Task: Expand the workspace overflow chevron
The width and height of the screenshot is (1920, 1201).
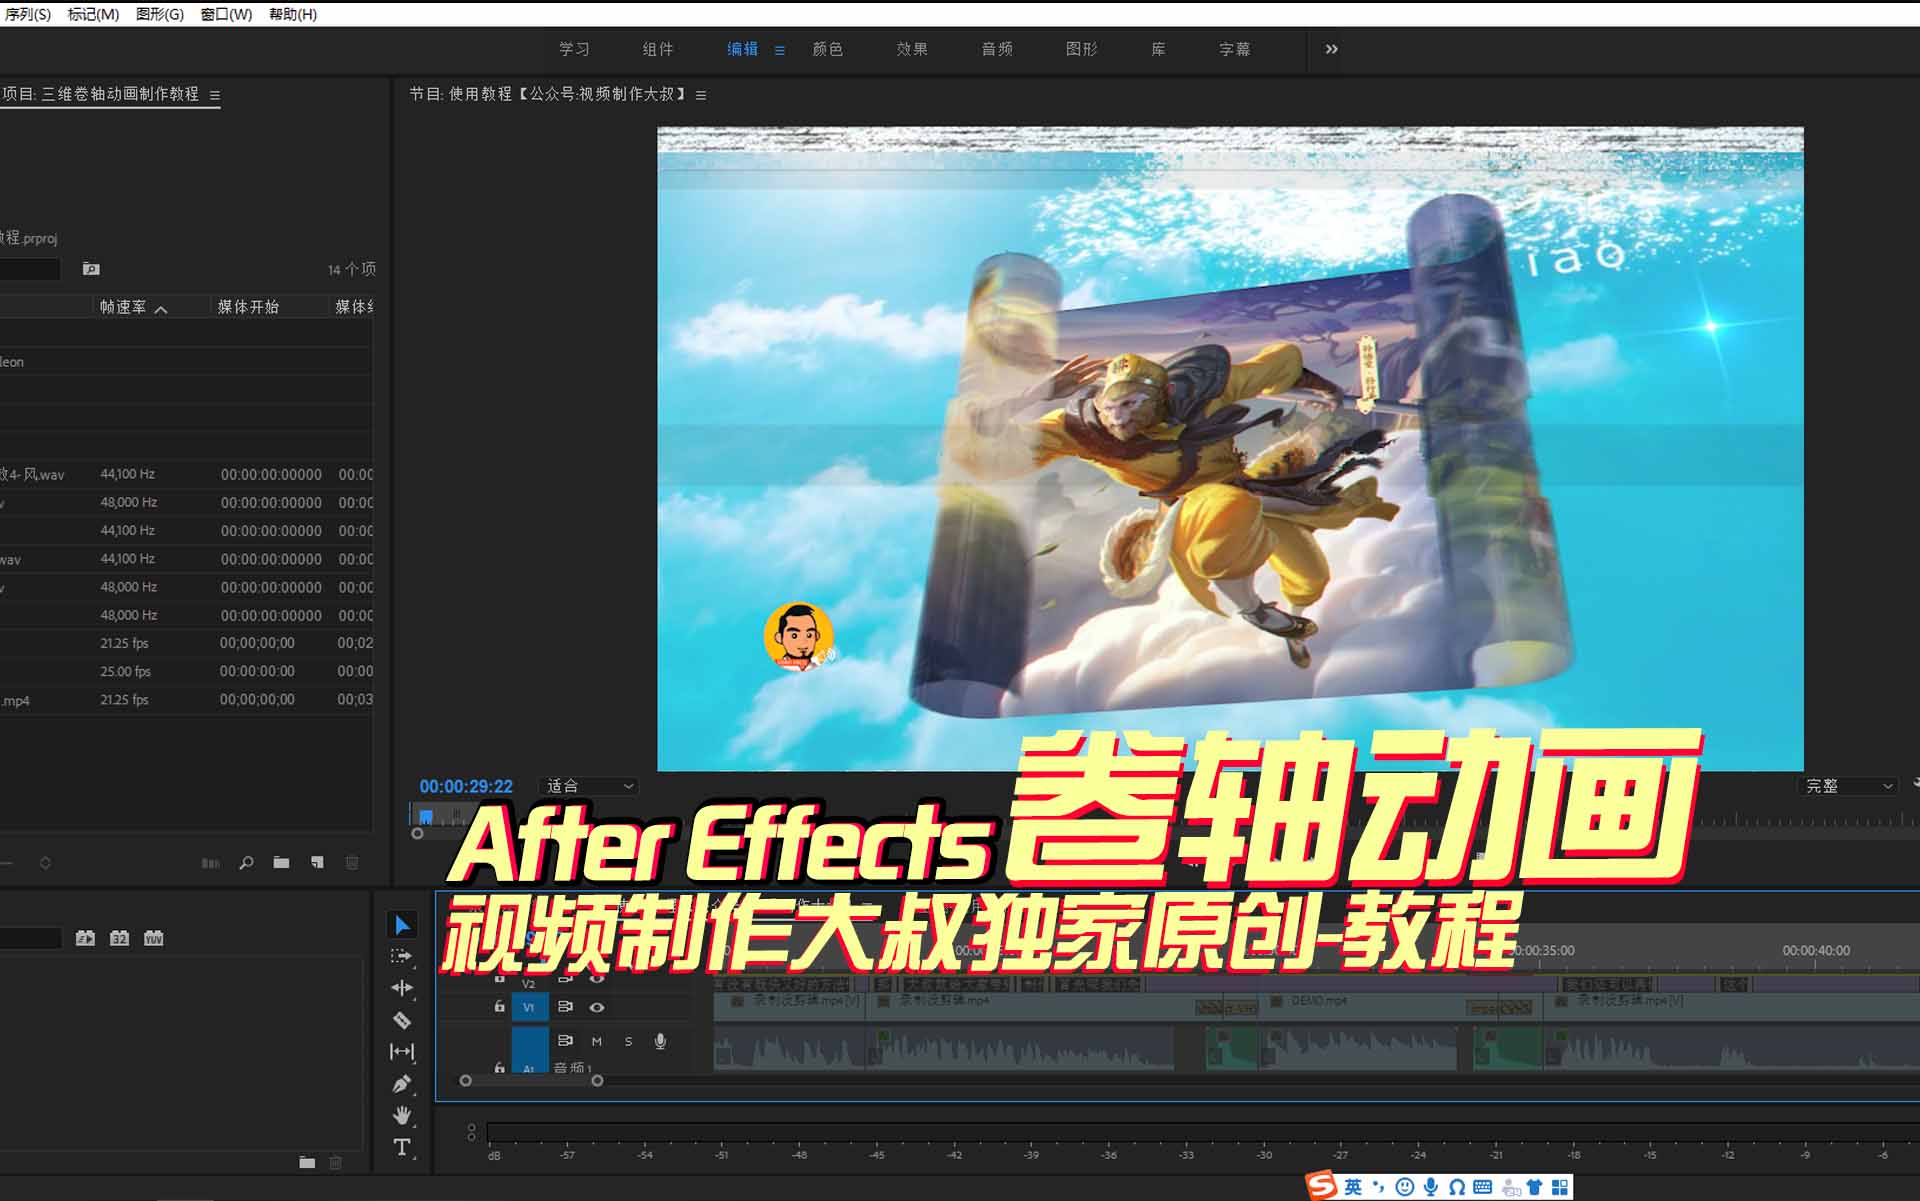Action: pos(1331,49)
